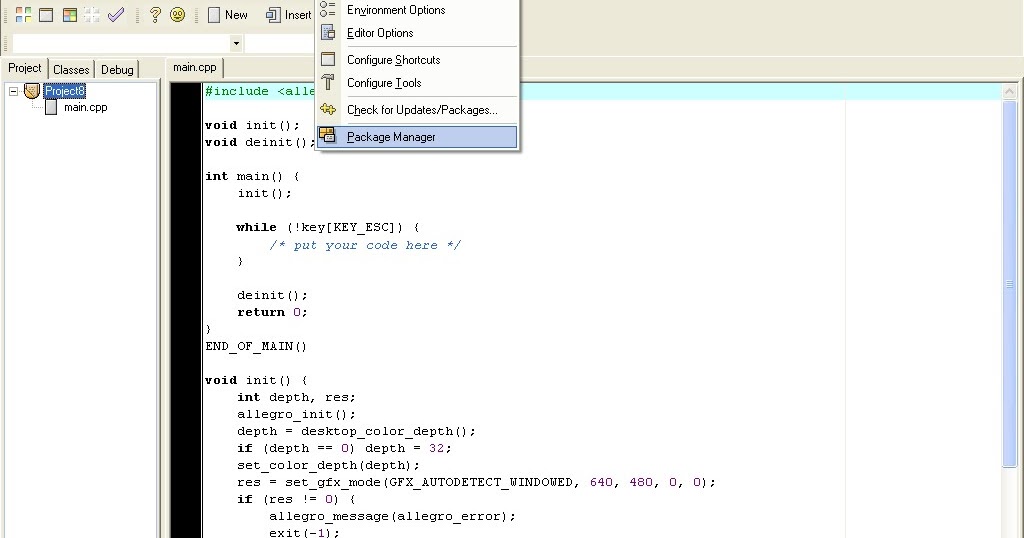Click Check for Updates/Packages menu entry

pyautogui.click(x=422, y=110)
